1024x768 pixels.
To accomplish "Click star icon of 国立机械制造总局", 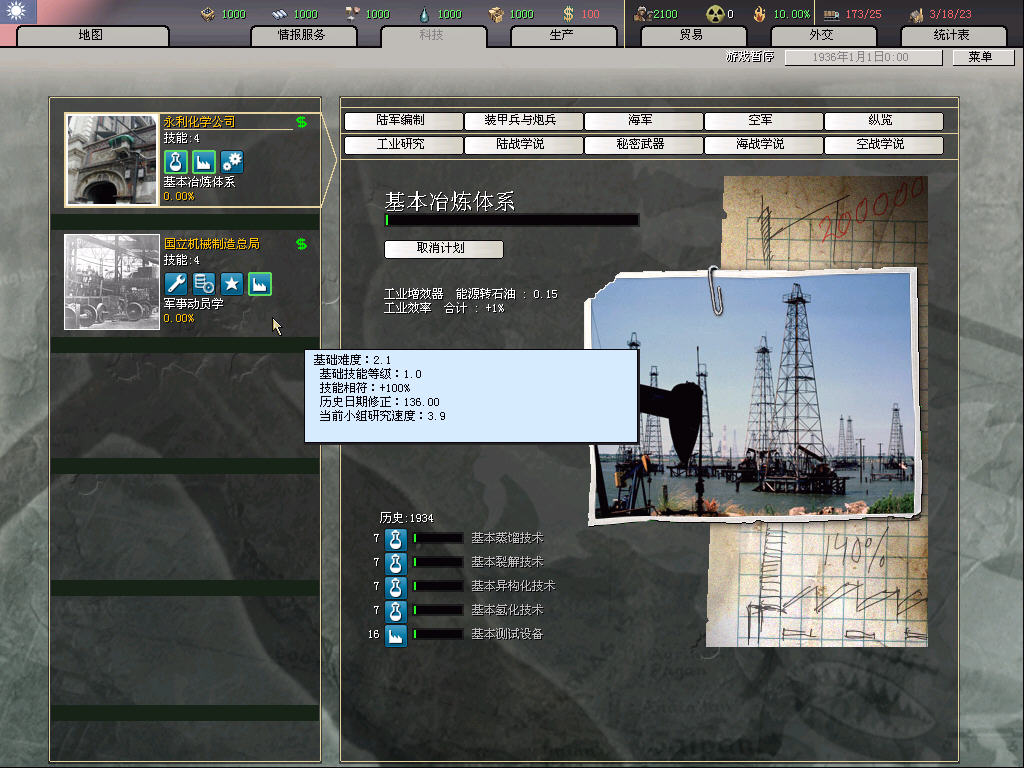I will tap(232, 284).
